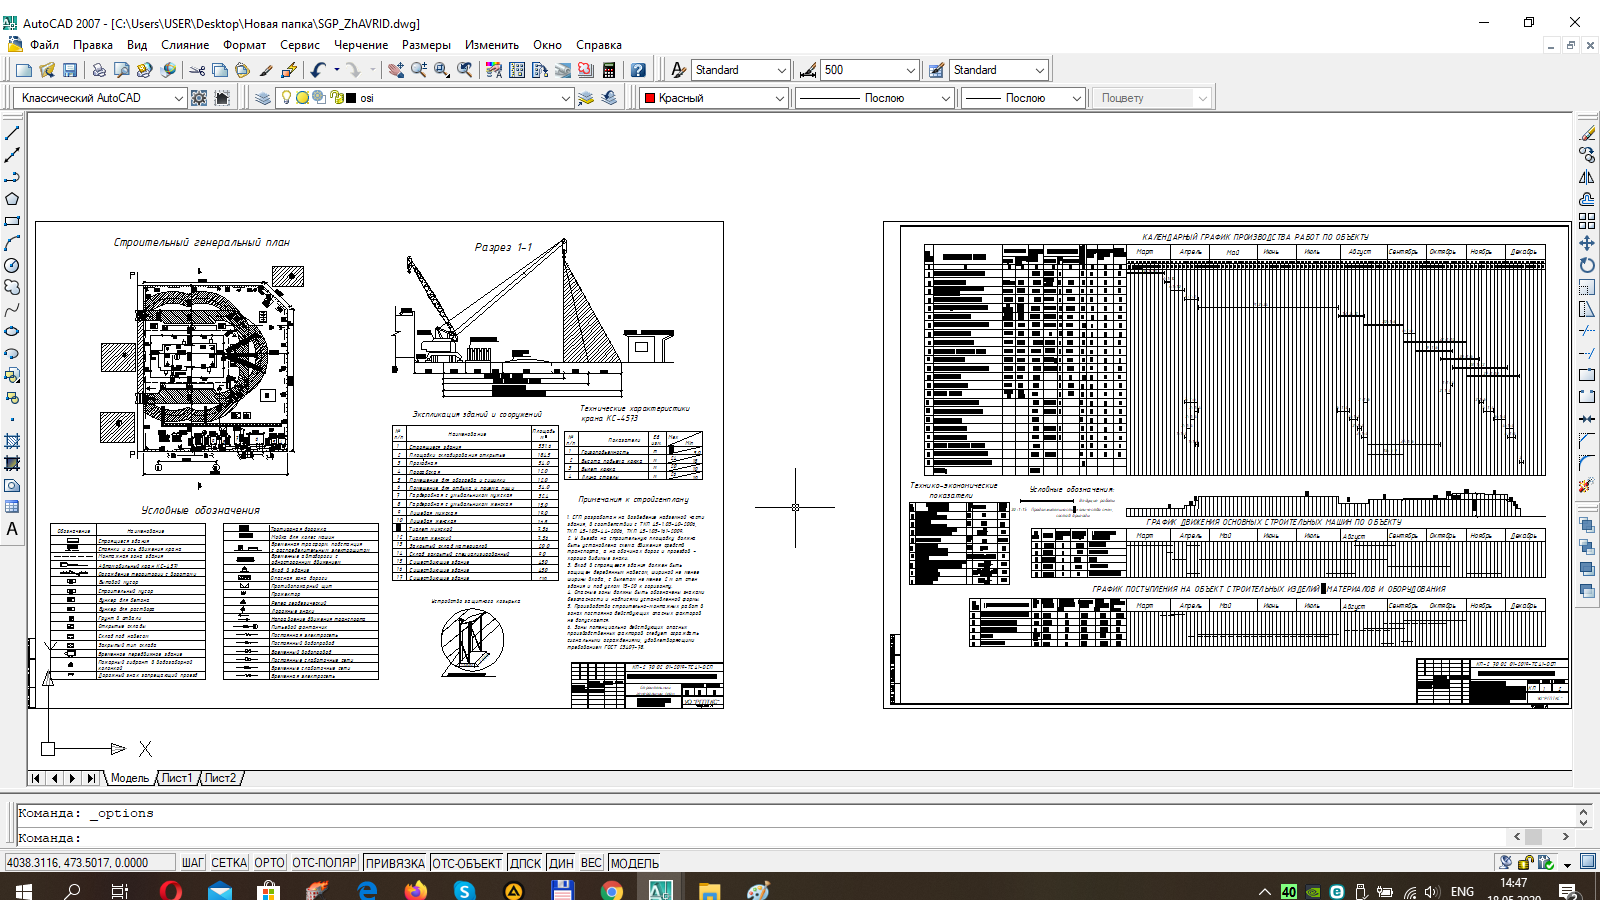The height and width of the screenshot is (900, 1600).
Task: Open the Standard text style dropdown
Action: (x=741, y=70)
